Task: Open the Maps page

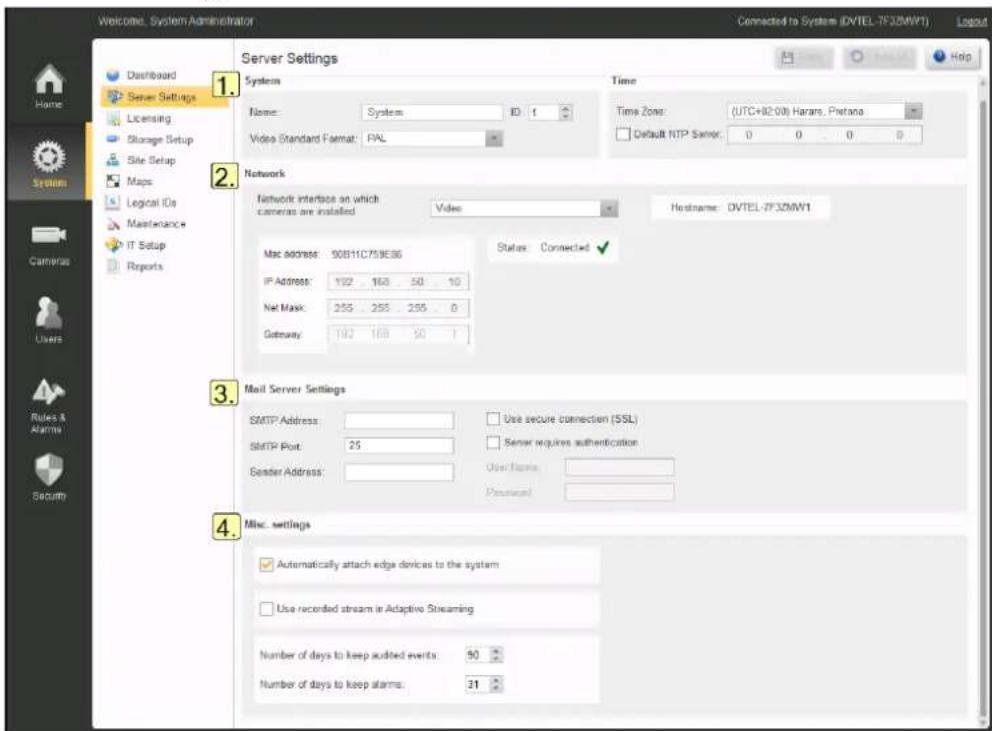Action: [x=139, y=182]
